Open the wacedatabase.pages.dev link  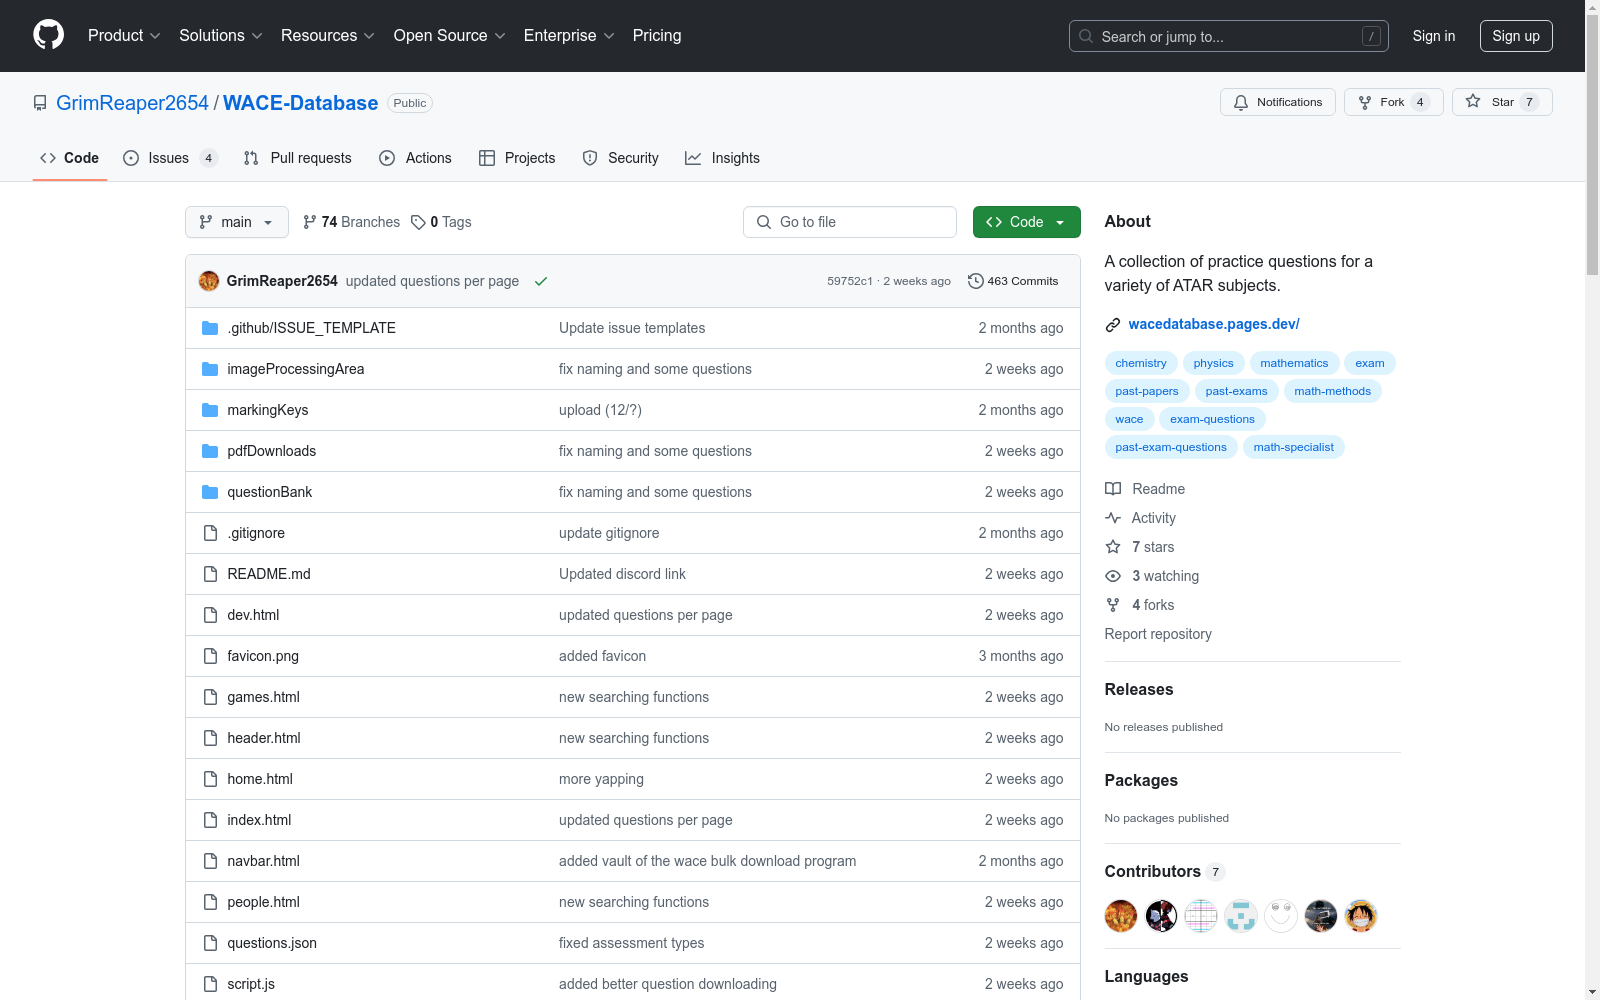coord(1214,324)
